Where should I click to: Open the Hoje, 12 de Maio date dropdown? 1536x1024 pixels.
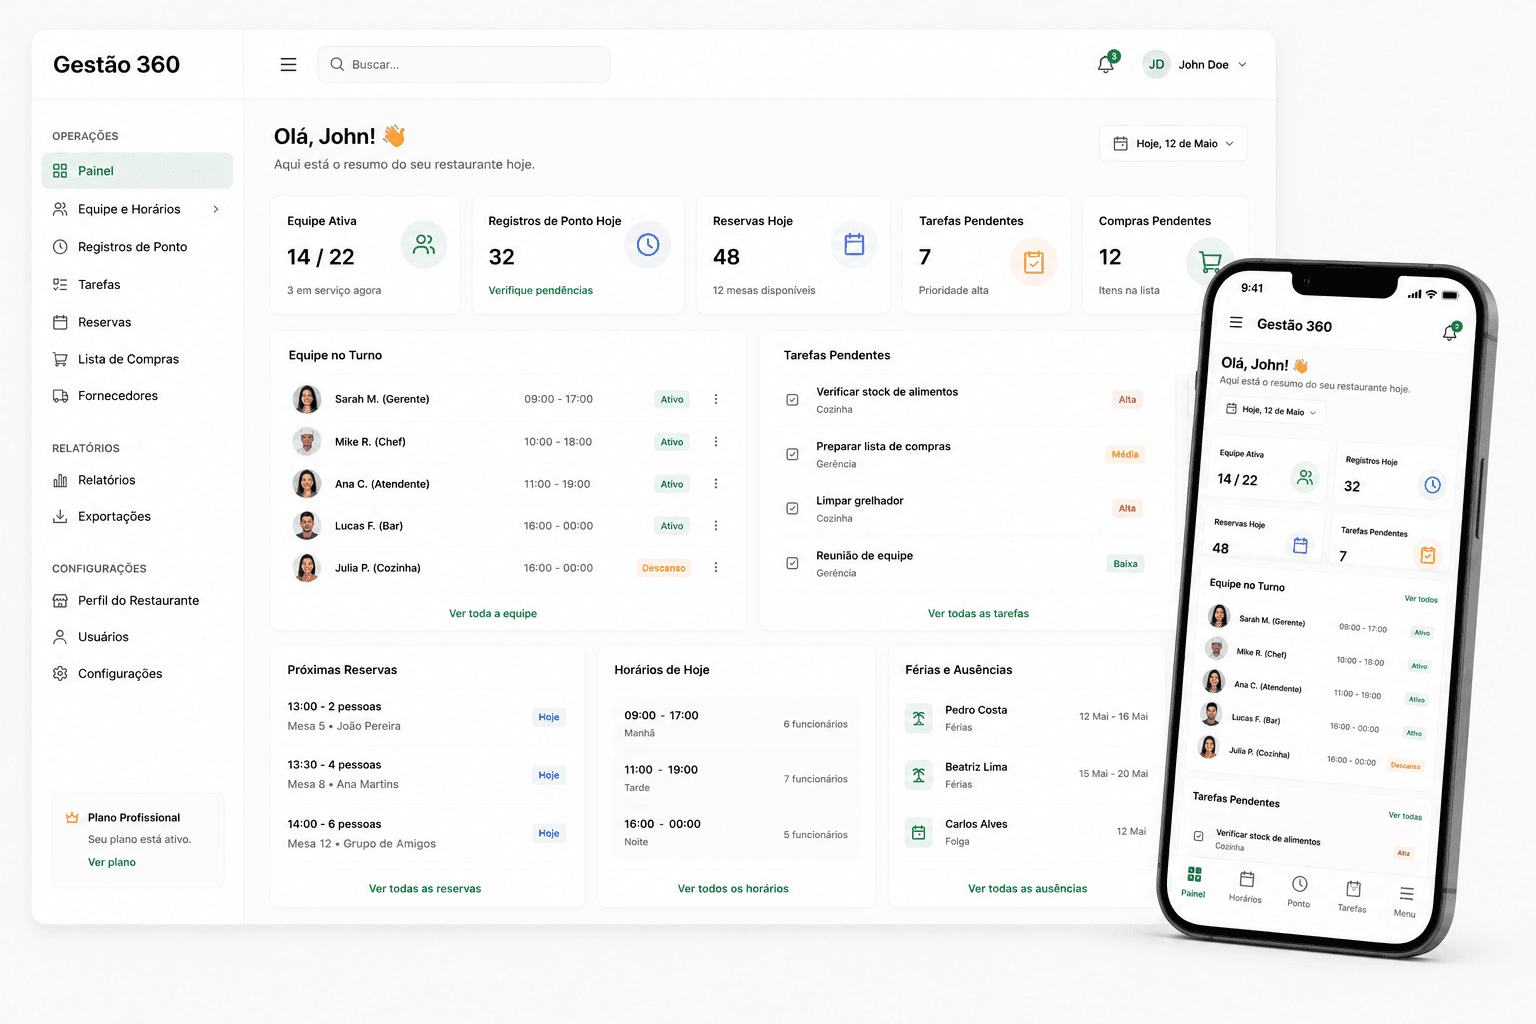point(1173,143)
